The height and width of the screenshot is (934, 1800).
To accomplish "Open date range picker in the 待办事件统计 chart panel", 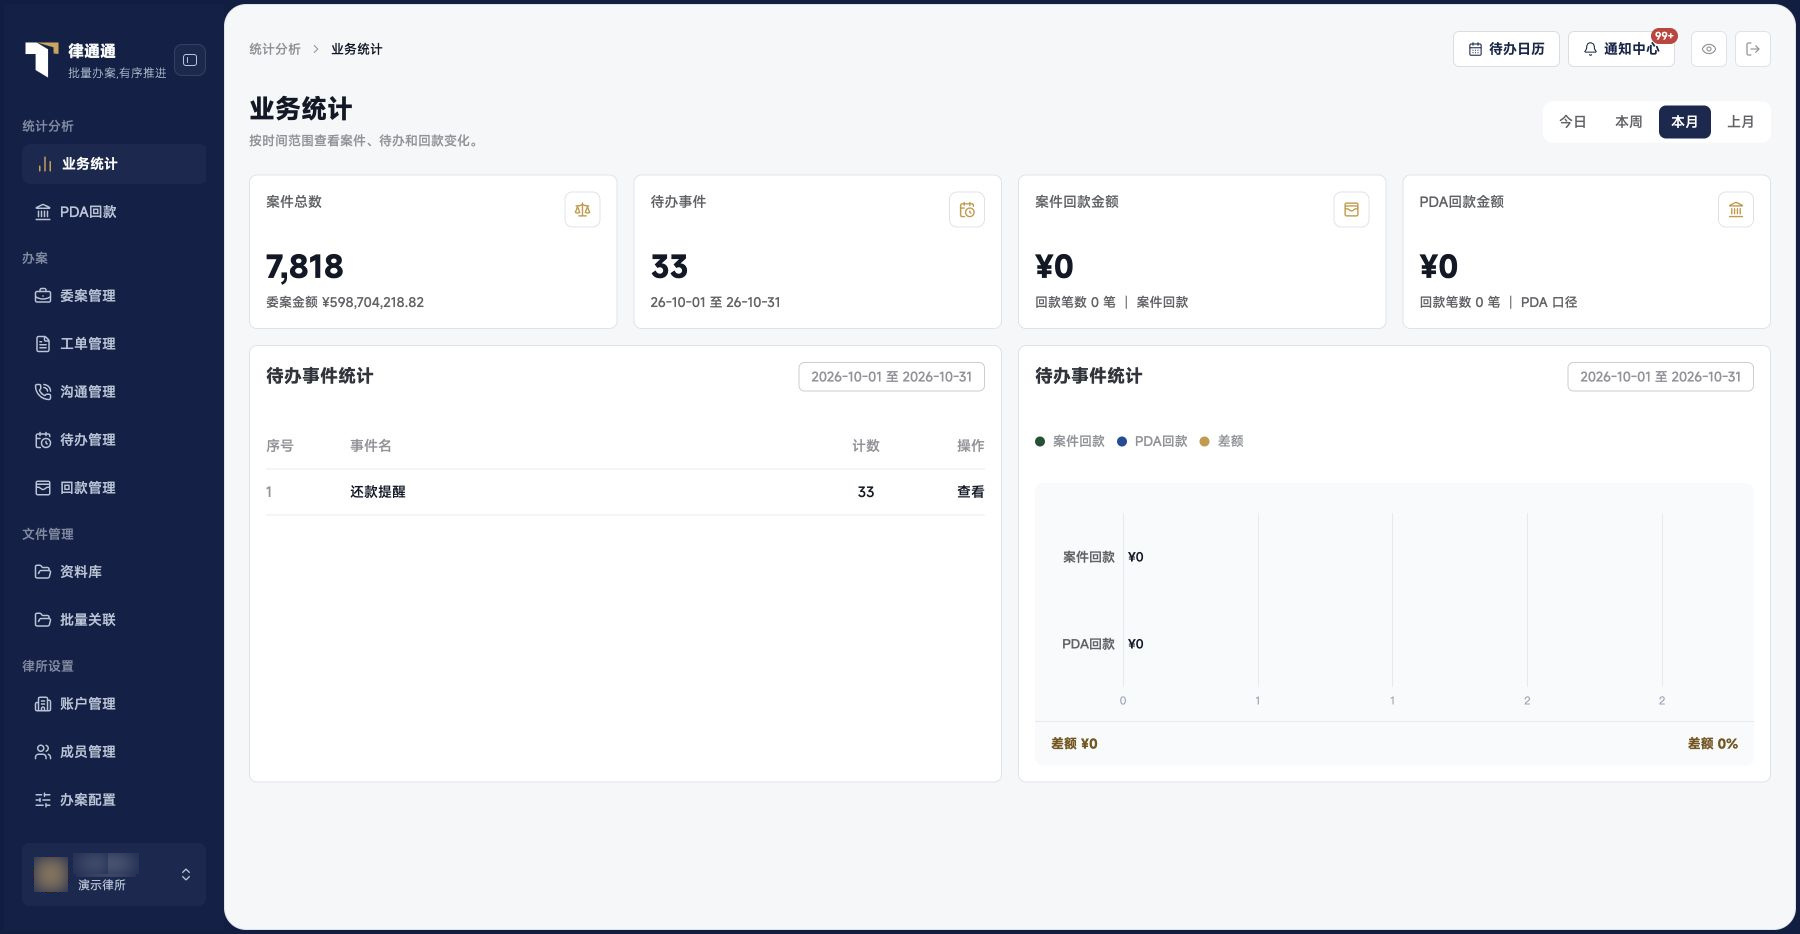I will point(1660,377).
